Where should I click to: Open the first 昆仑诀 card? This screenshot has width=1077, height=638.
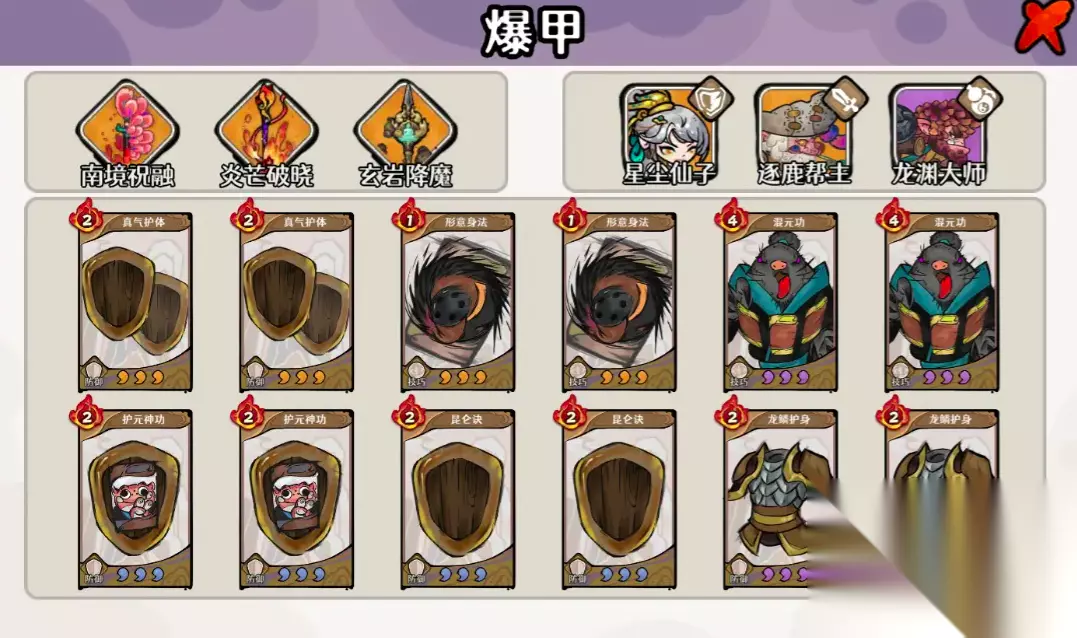click(457, 499)
